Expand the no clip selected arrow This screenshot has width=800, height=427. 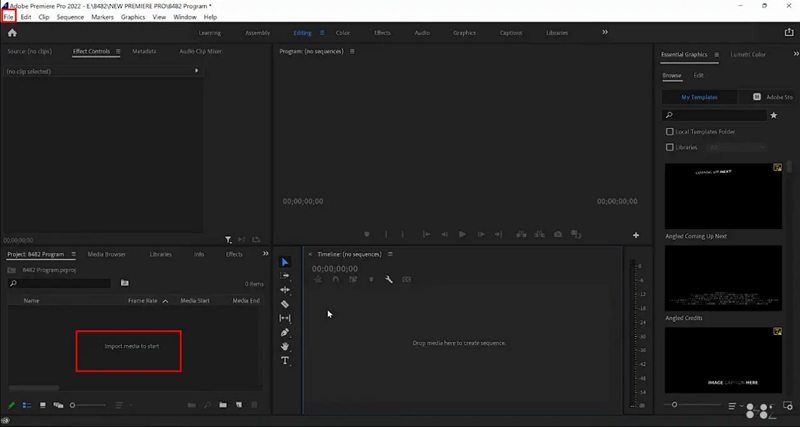pyautogui.click(x=196, y=71)
